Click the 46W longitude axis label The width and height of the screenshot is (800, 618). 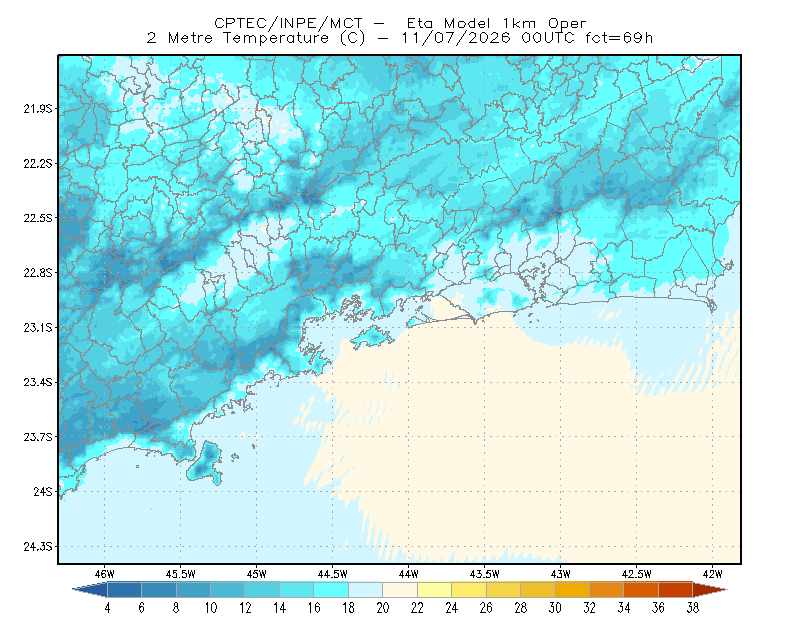tap(105, 574)
